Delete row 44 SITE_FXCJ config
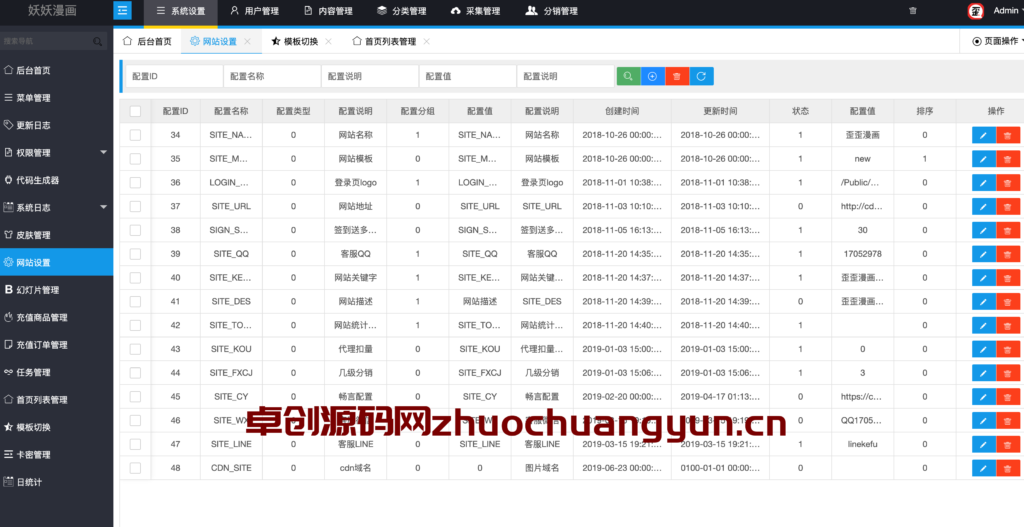The image size is (1024, 527). point(1008,373)
